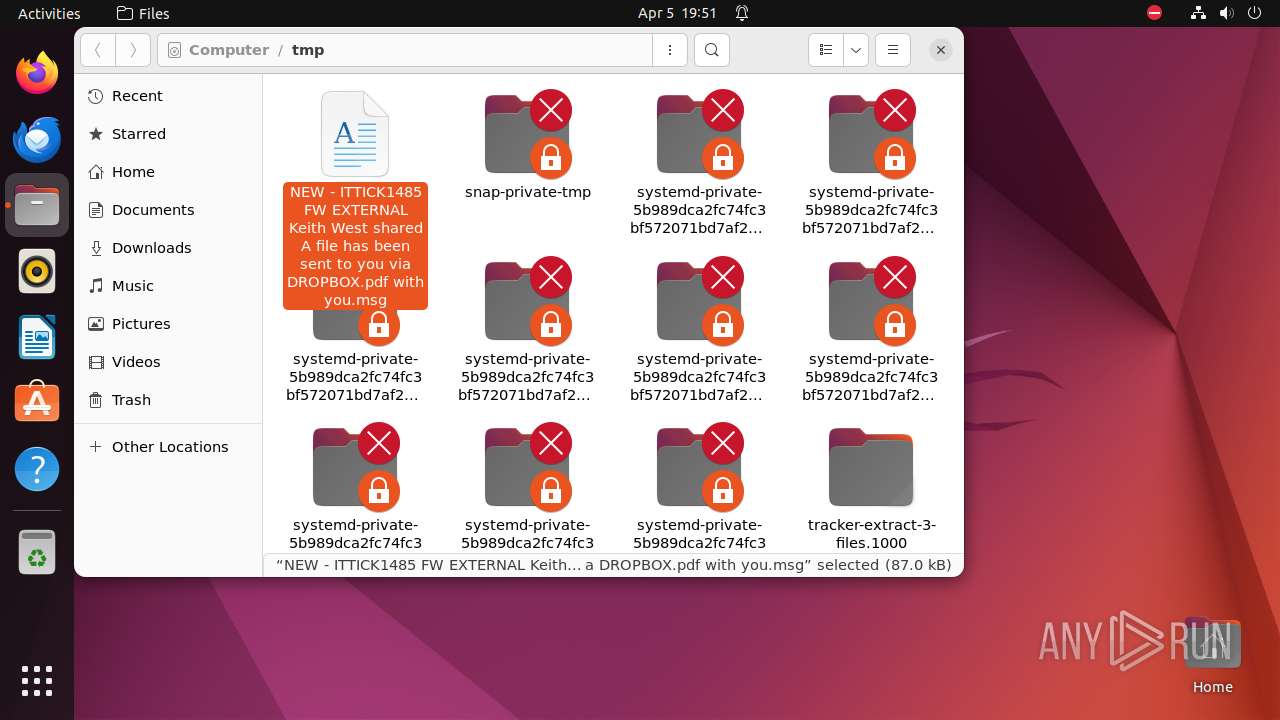
Task: Open the network status icon
Action: [x=1199, y=13]
